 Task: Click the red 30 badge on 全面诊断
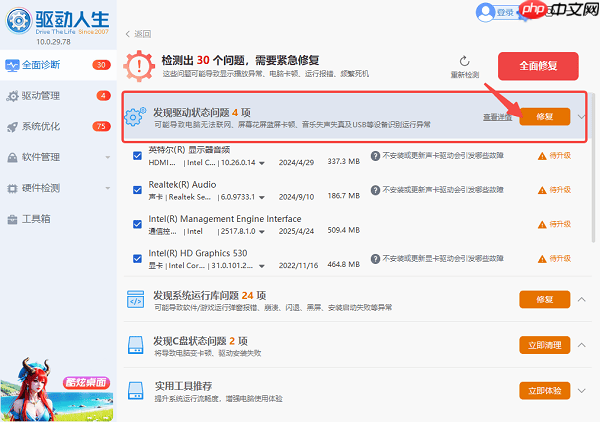[x=101, y=65]
